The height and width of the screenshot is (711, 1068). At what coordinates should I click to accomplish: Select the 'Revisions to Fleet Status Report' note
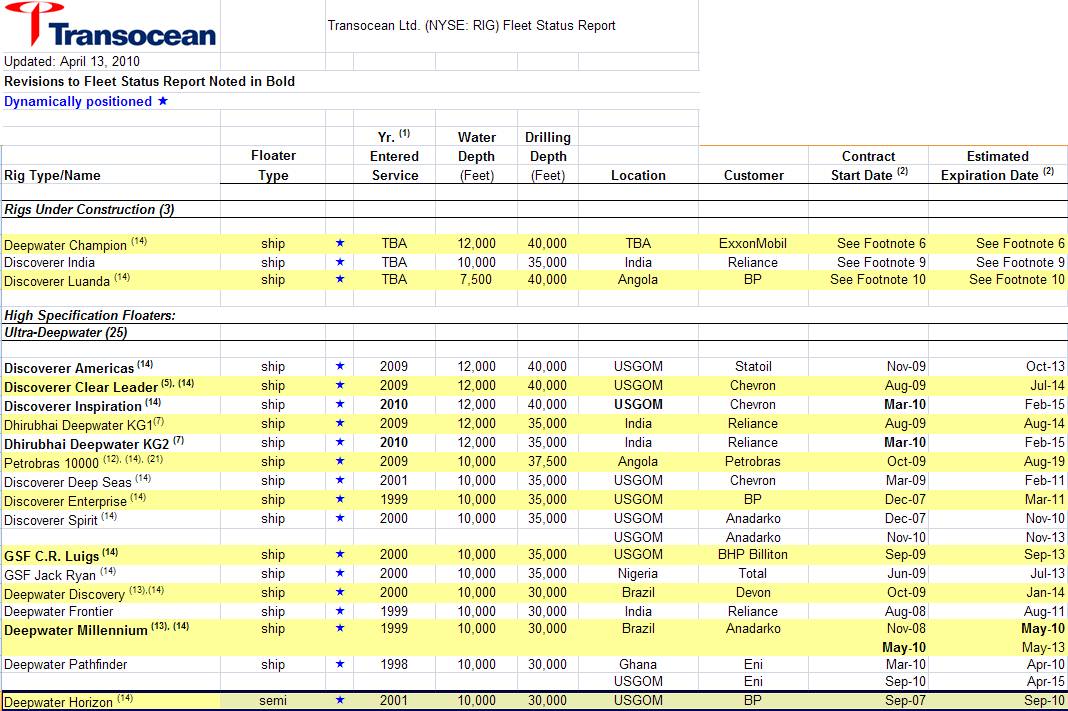(x=149, y=81)
